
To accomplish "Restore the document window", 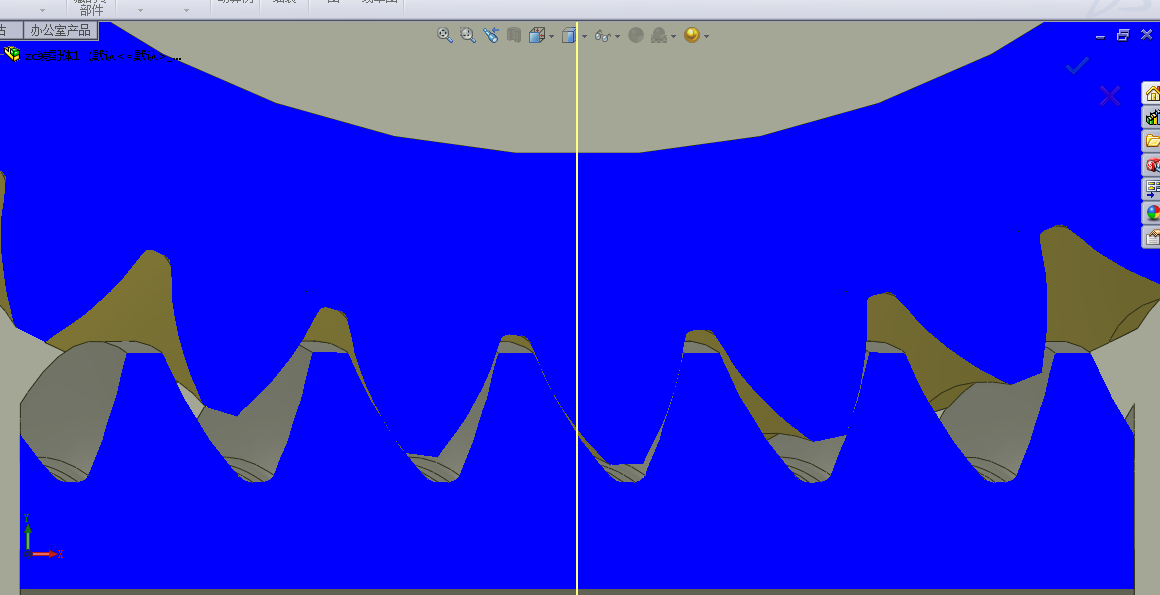I will click(x=1123, y=35).
